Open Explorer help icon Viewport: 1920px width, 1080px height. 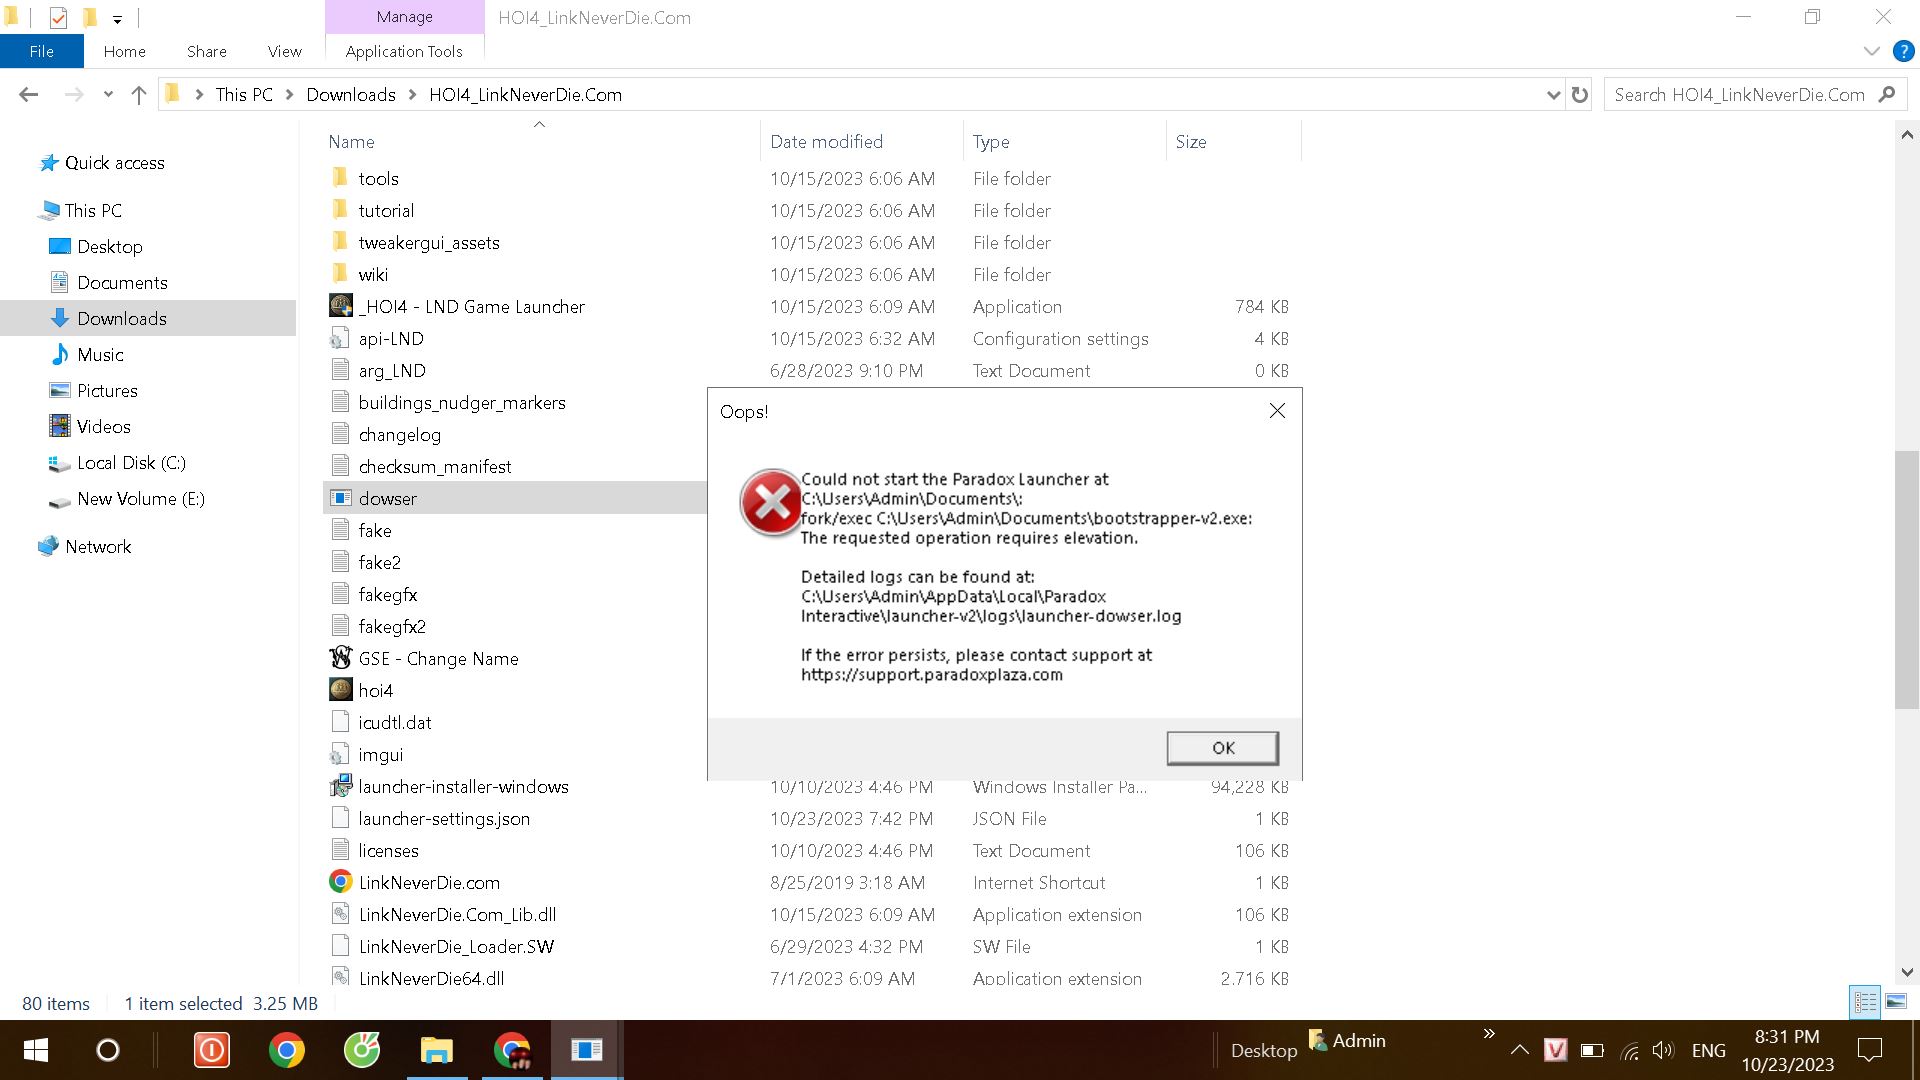[x=1903, y=51]
